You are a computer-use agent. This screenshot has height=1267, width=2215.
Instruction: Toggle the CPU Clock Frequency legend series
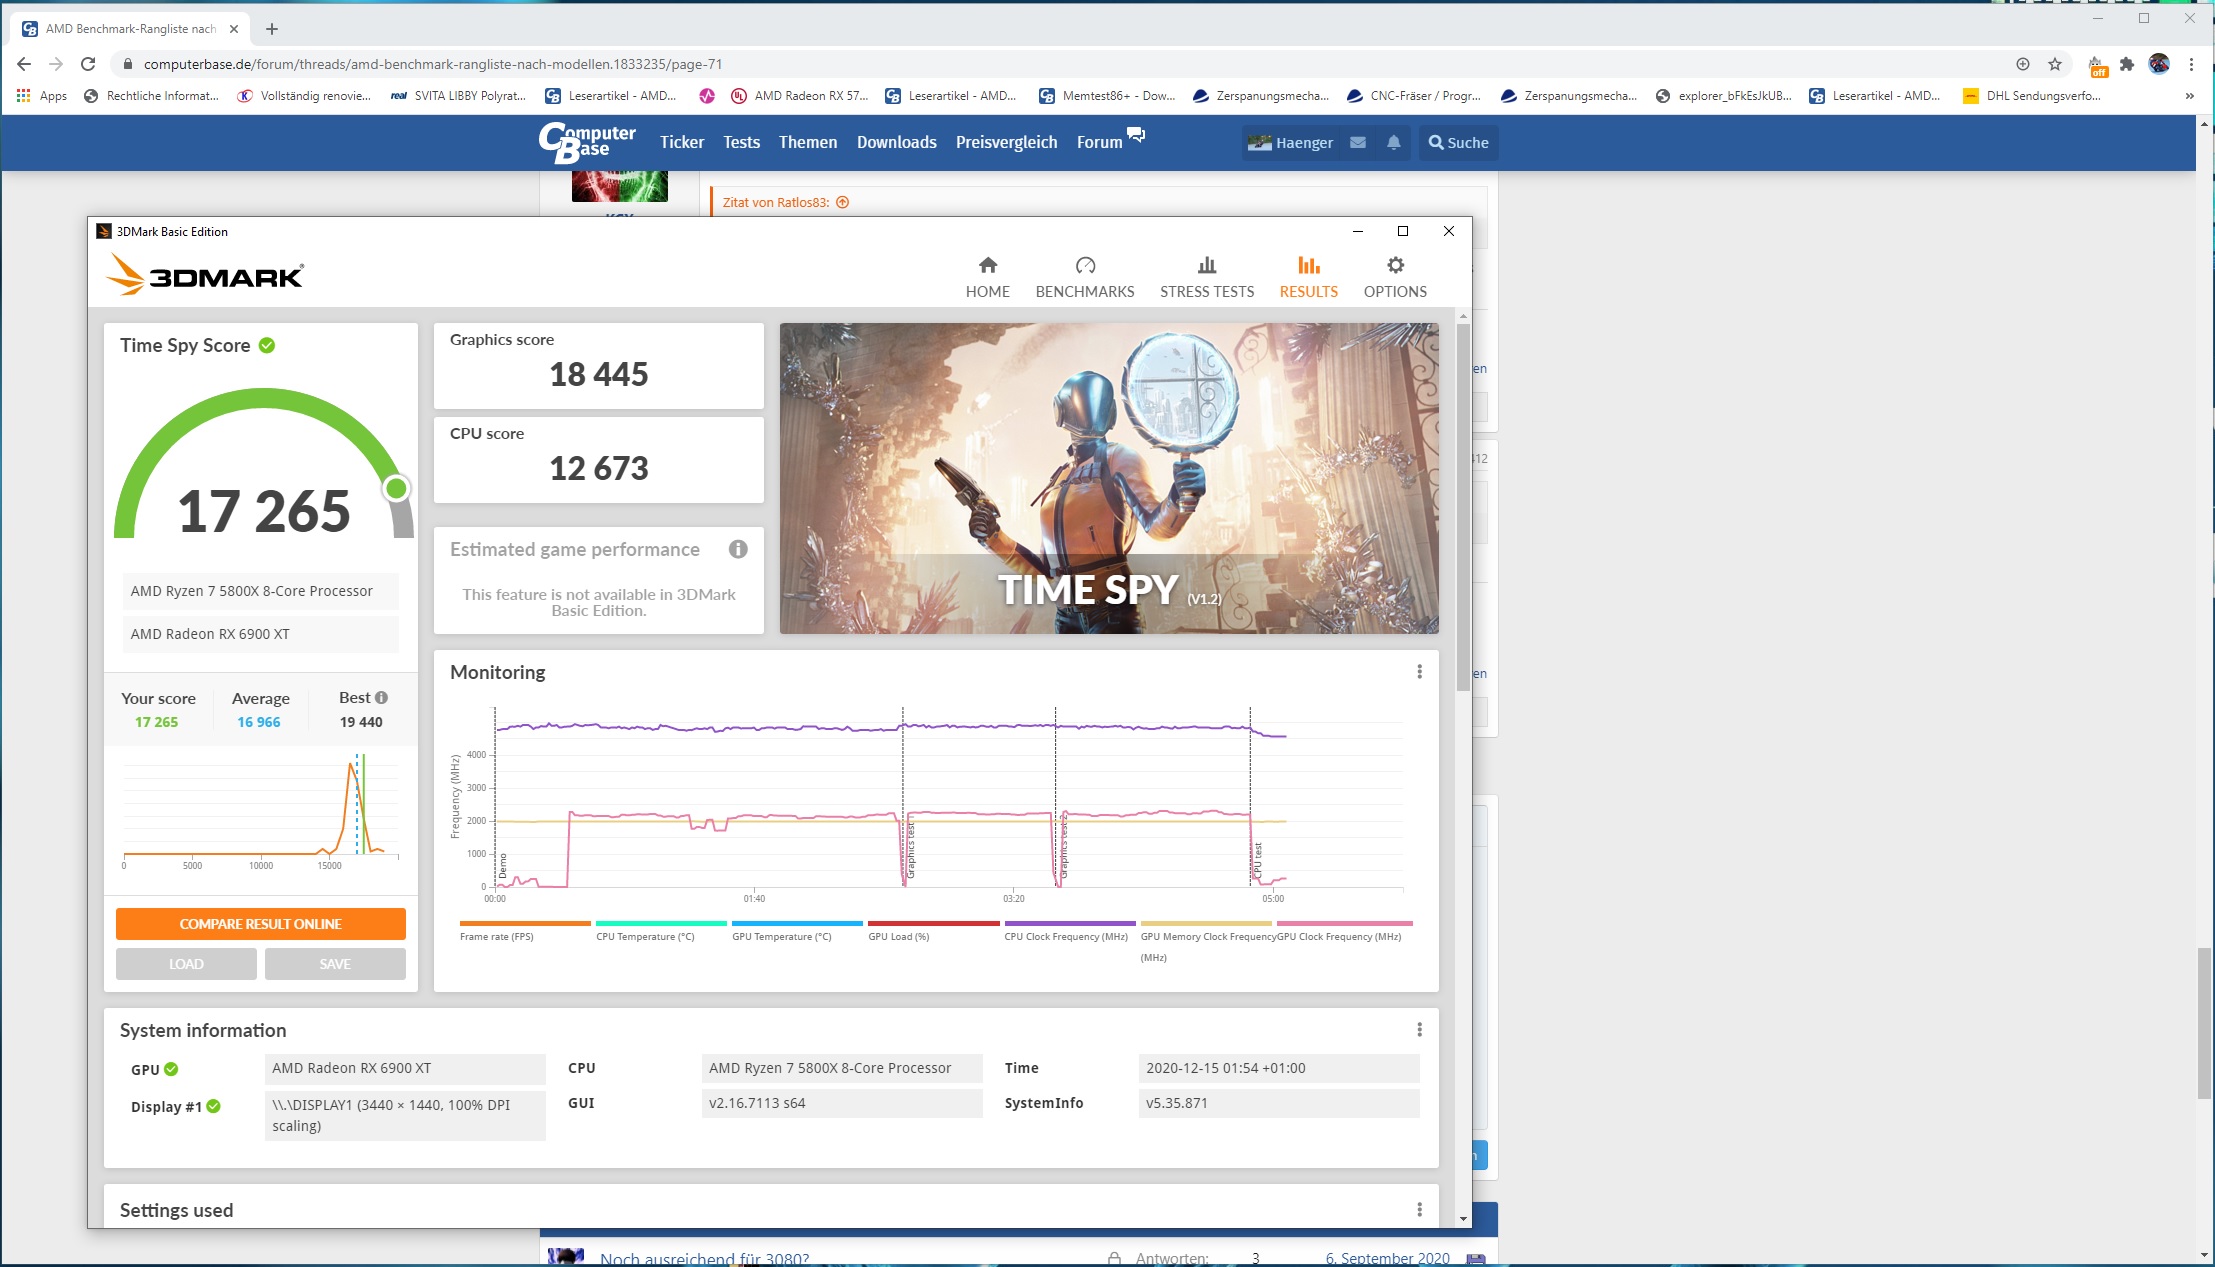1066,936
